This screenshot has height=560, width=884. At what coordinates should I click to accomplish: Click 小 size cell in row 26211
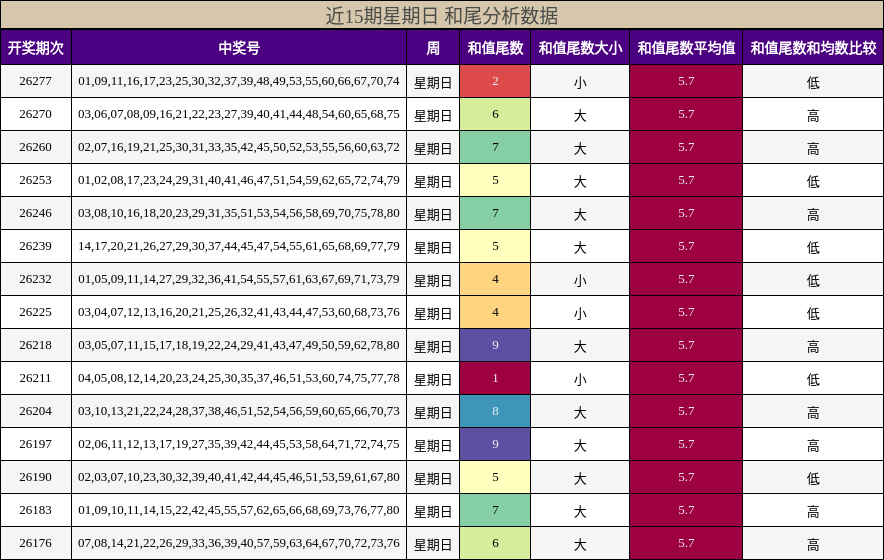pyautogui.click(x=580, y=378)
